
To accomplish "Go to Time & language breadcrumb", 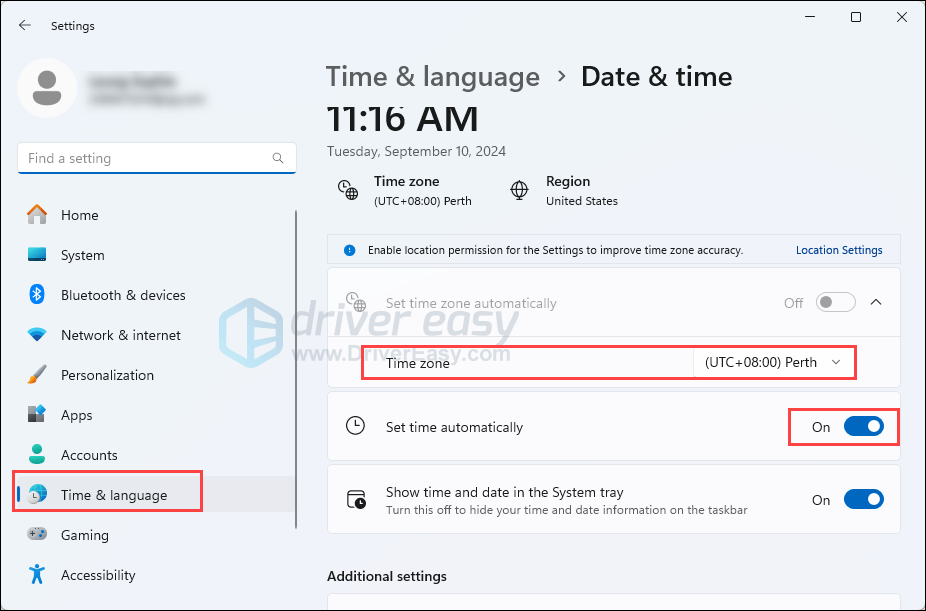I will pos(433,77).
